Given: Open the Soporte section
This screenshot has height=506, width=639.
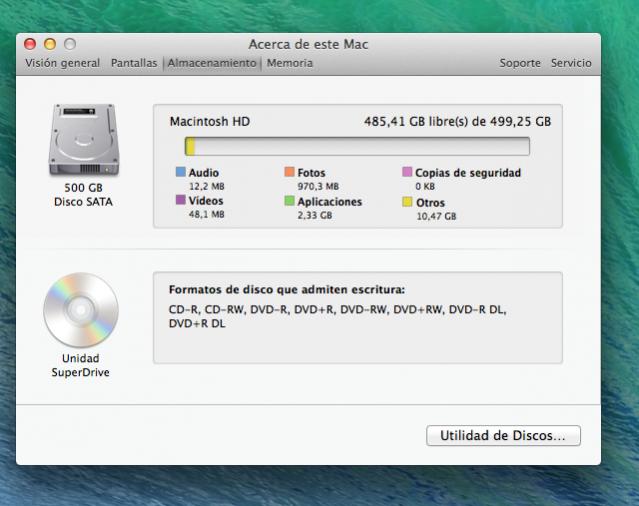Looking at the screenshot, I should point(520,63).
